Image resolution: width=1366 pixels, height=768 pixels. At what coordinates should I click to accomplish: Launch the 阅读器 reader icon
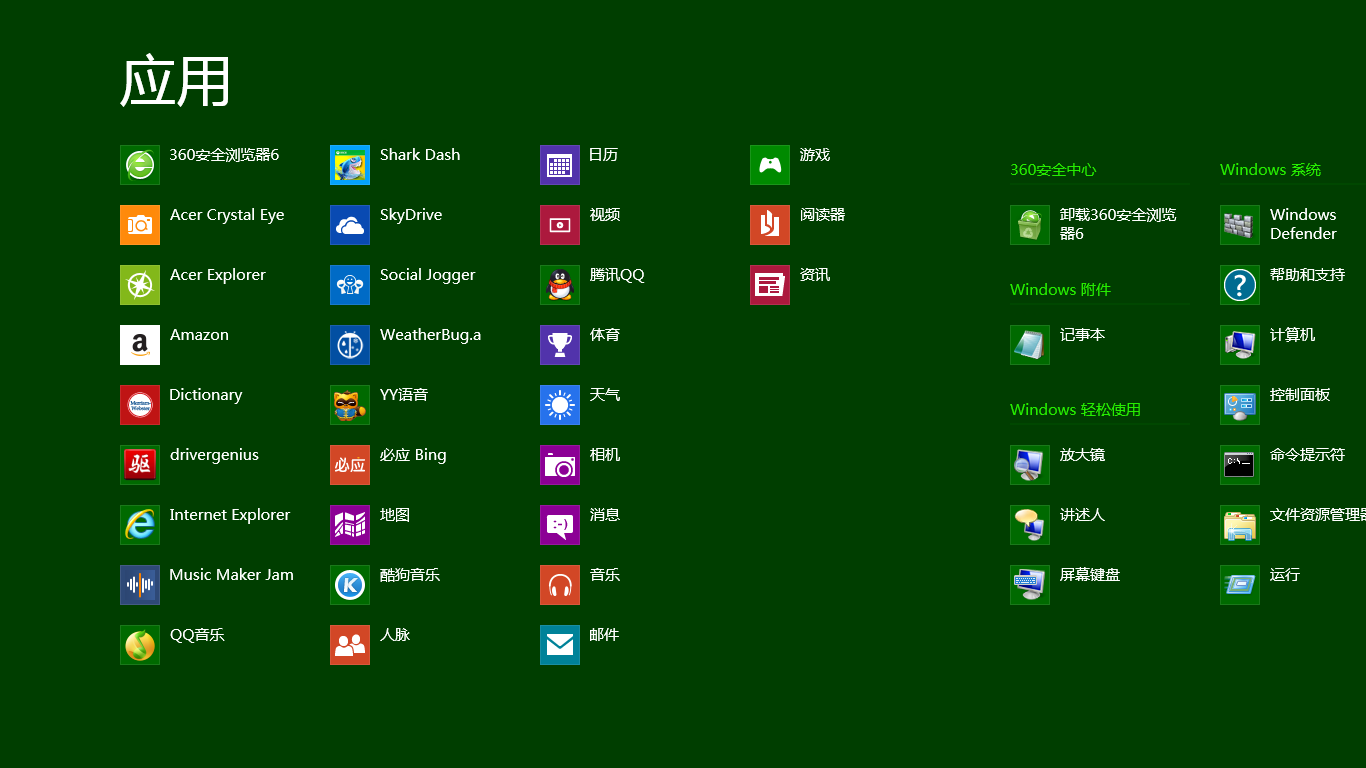770,225
